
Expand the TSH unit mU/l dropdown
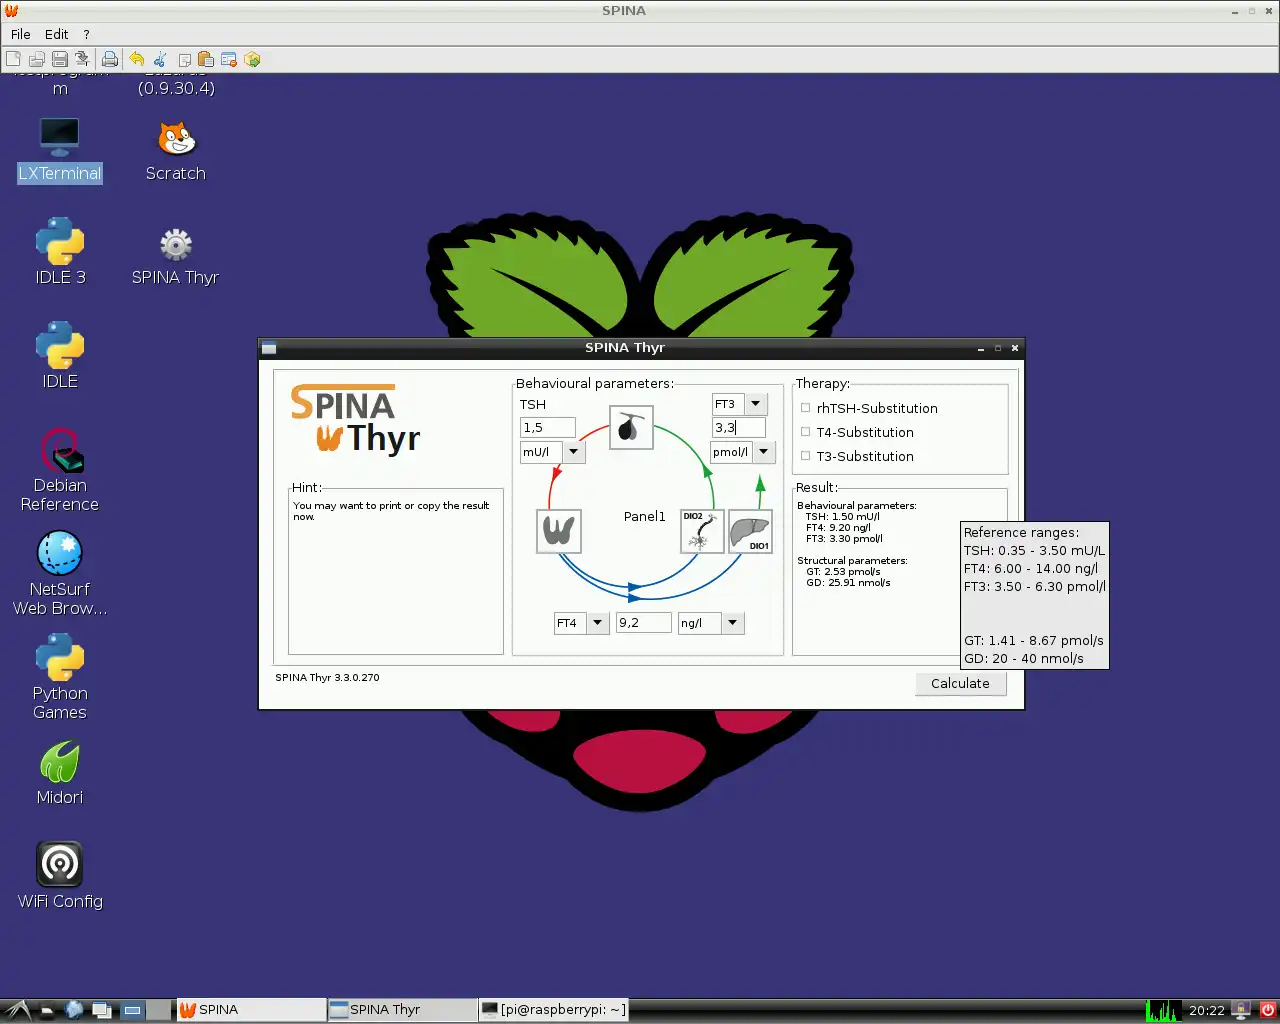pyautogui.click(x=574, y=452)
